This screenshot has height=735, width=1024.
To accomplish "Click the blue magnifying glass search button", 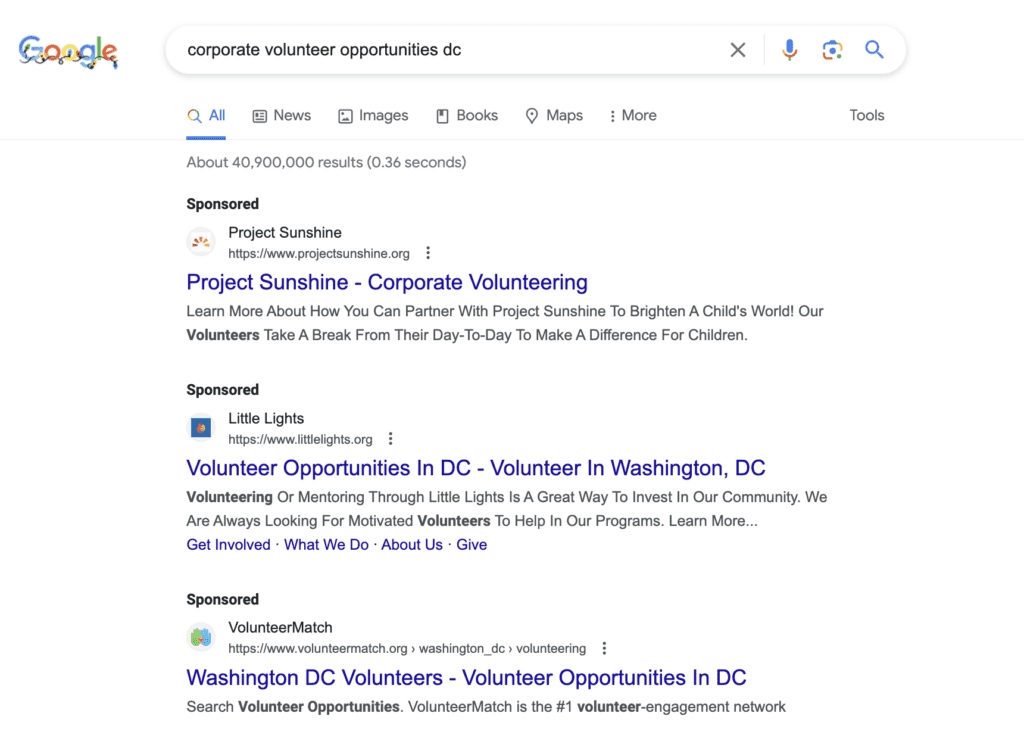I will [874, 50].
